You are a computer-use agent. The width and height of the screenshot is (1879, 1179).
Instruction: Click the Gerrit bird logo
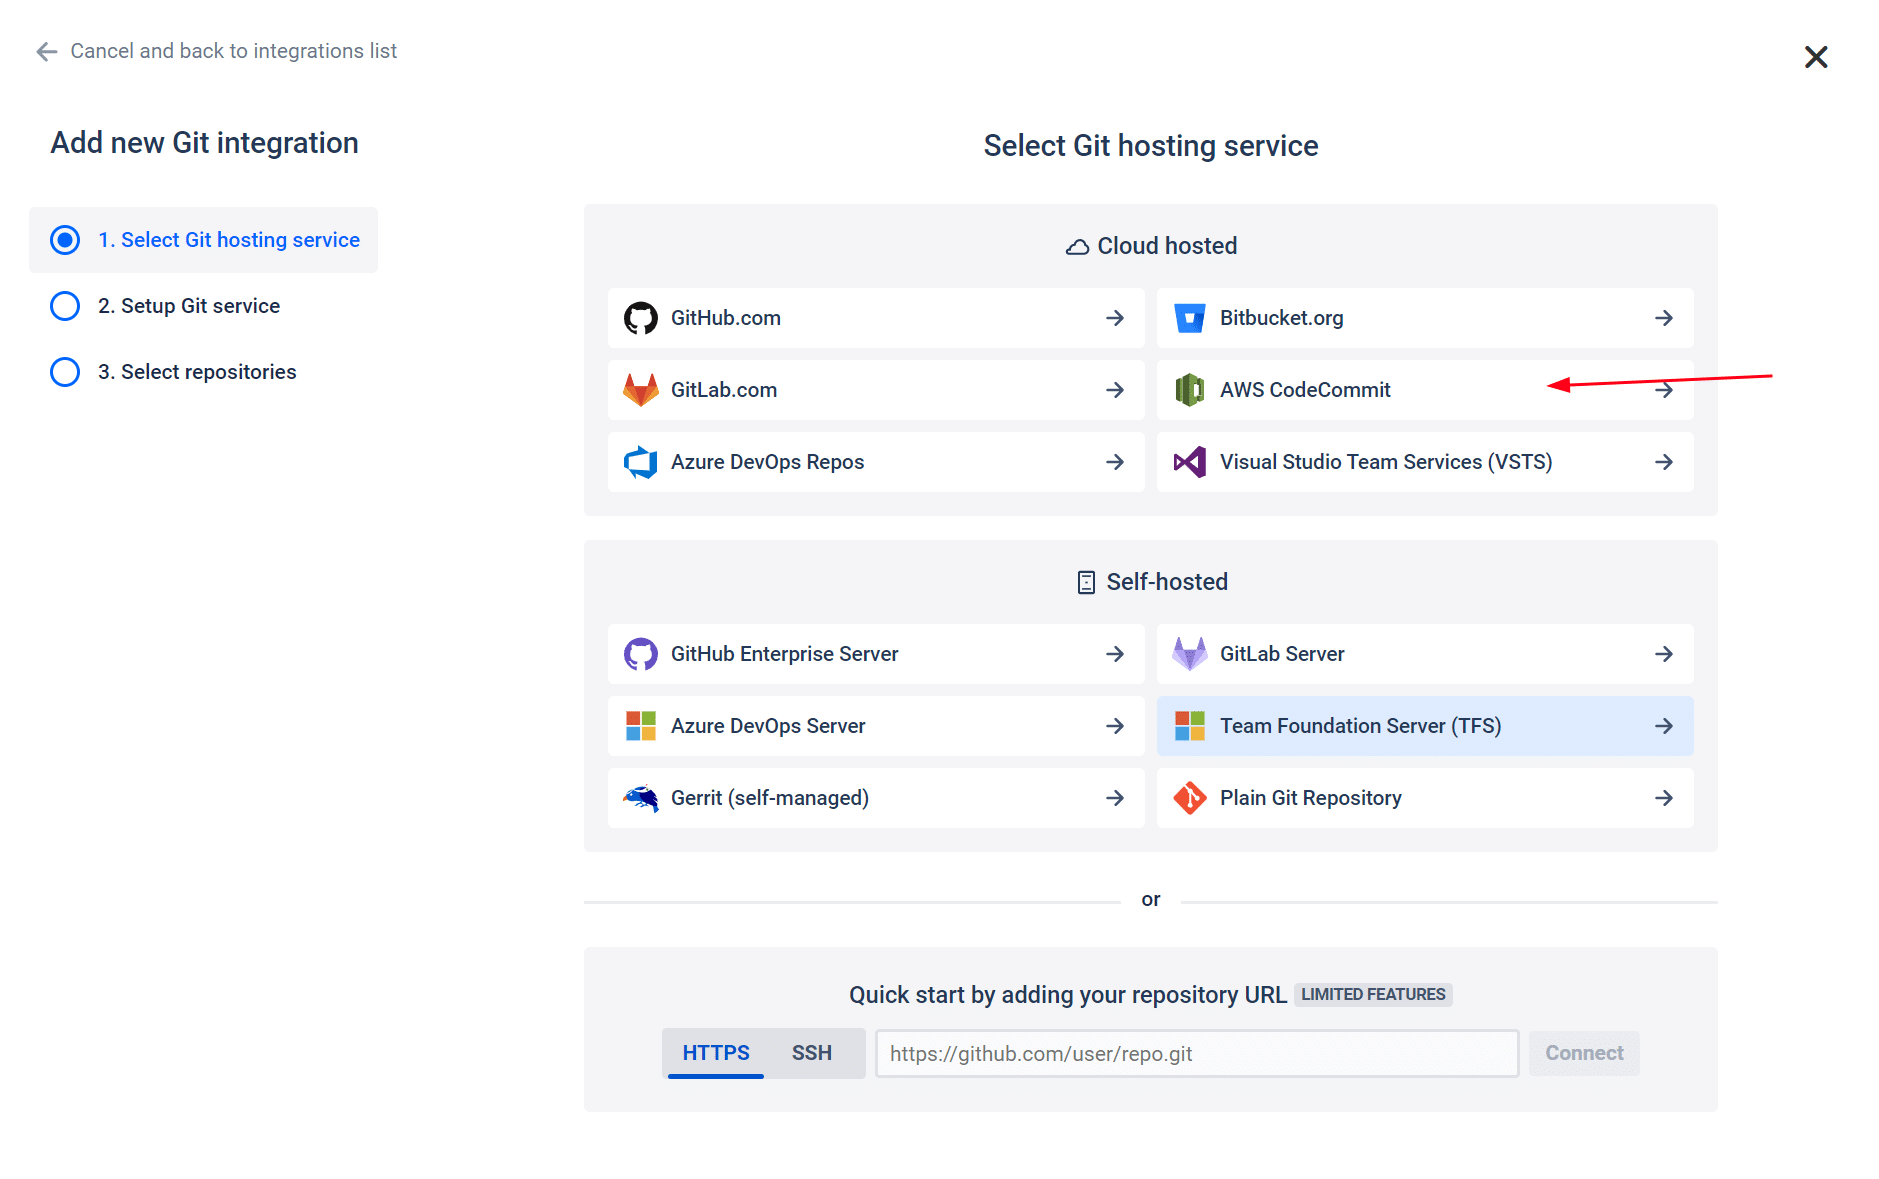tap(641, 798)
